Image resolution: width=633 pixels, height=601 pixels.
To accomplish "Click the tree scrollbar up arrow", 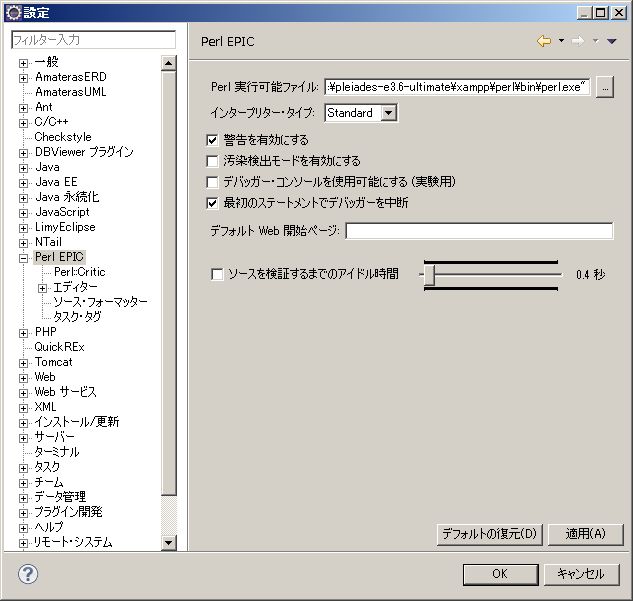I will click(x=168, y=63).
